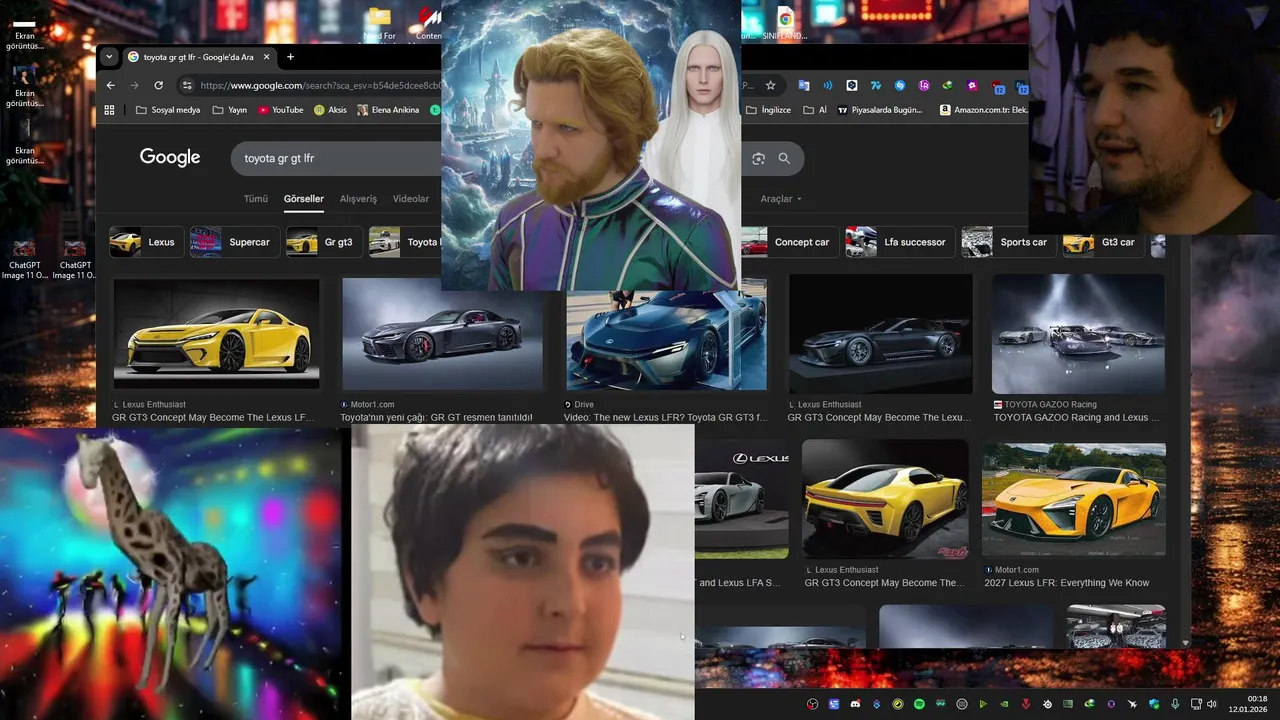This screenshot has width=1280, height=720.
Task: Open Chrome tab search dropdown arrow
Action: pyautogui.click(x=109, y=57)
